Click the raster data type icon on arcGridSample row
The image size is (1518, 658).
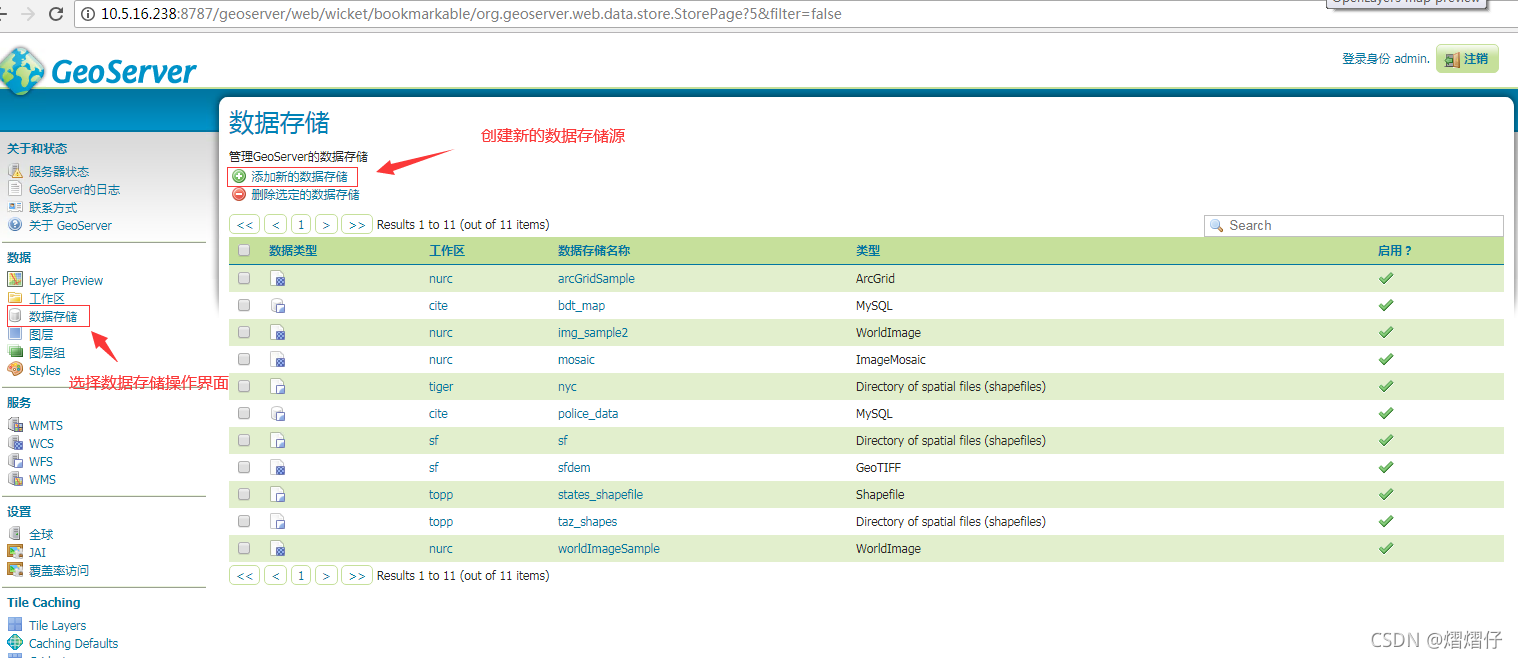278,278
